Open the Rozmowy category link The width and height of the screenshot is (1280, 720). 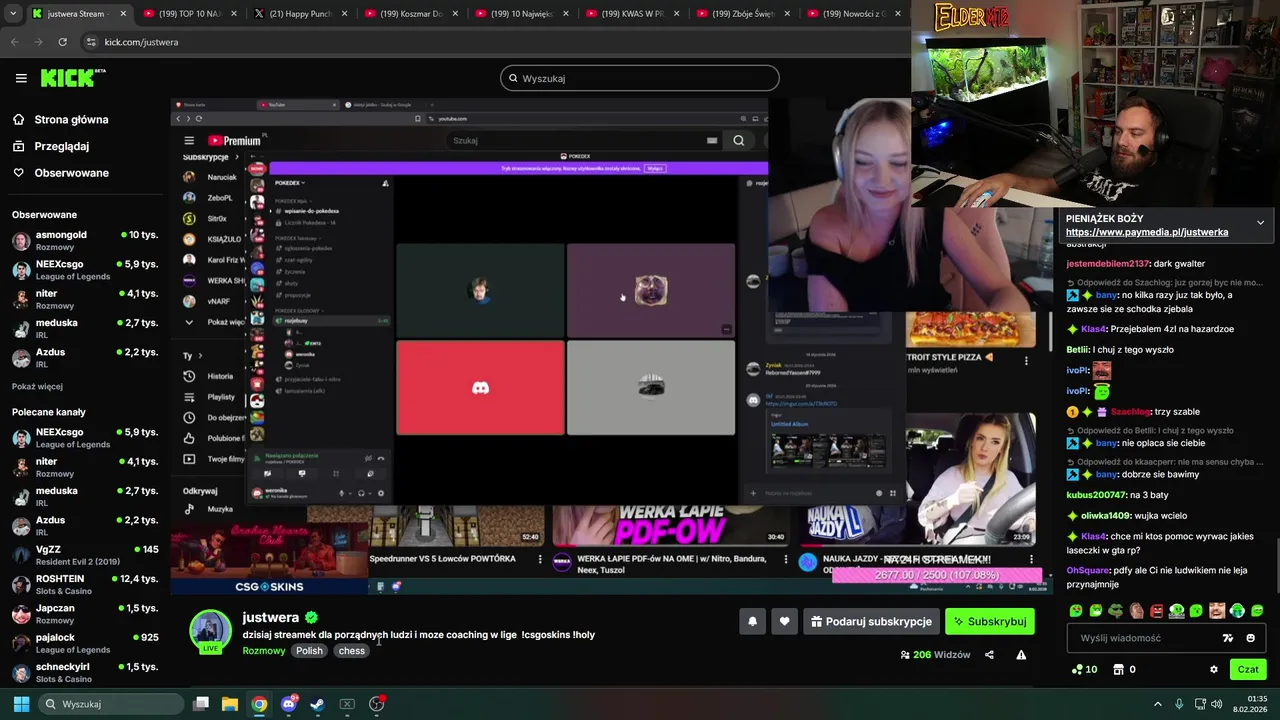click(x=264, y=651)
